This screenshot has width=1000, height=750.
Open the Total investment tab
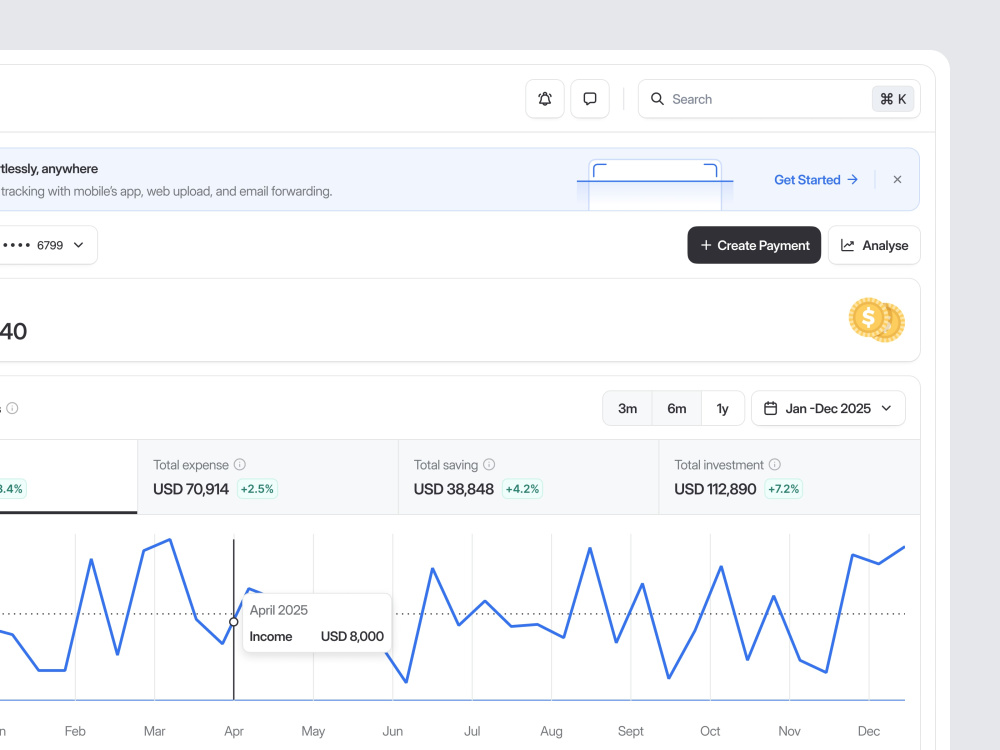point(790,476)
